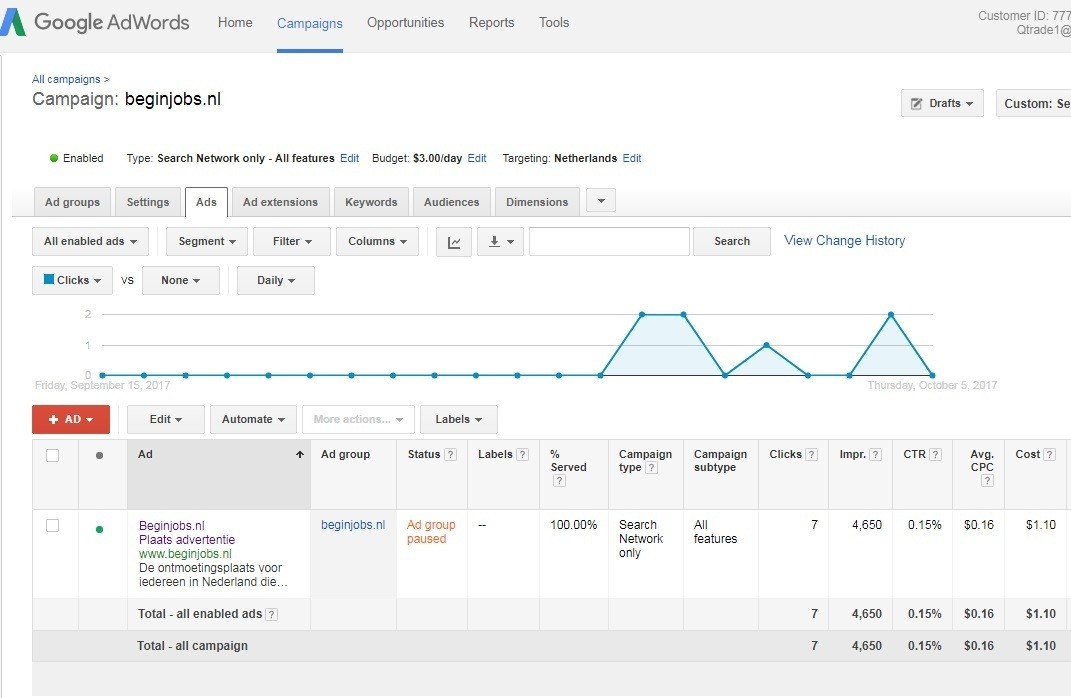Screen dimensions: 1071x698
Task: Expand the All enabled ads dropdown
Action: coord(90,242)
